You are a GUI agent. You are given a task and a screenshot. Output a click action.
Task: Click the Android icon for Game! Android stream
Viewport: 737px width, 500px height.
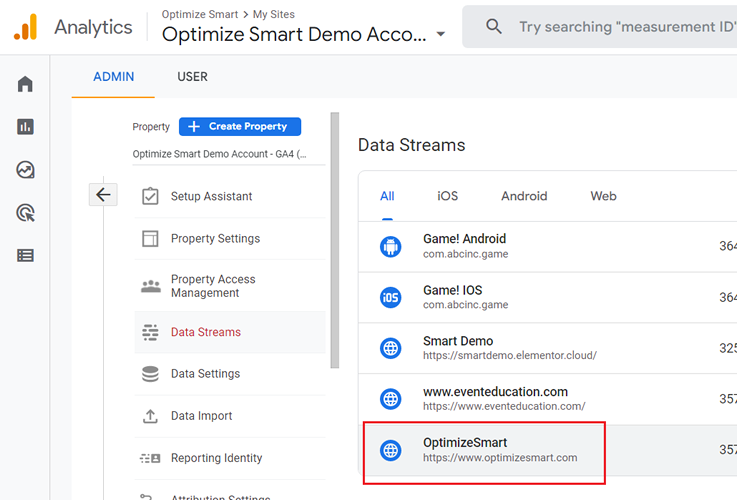tap(391, 247)
